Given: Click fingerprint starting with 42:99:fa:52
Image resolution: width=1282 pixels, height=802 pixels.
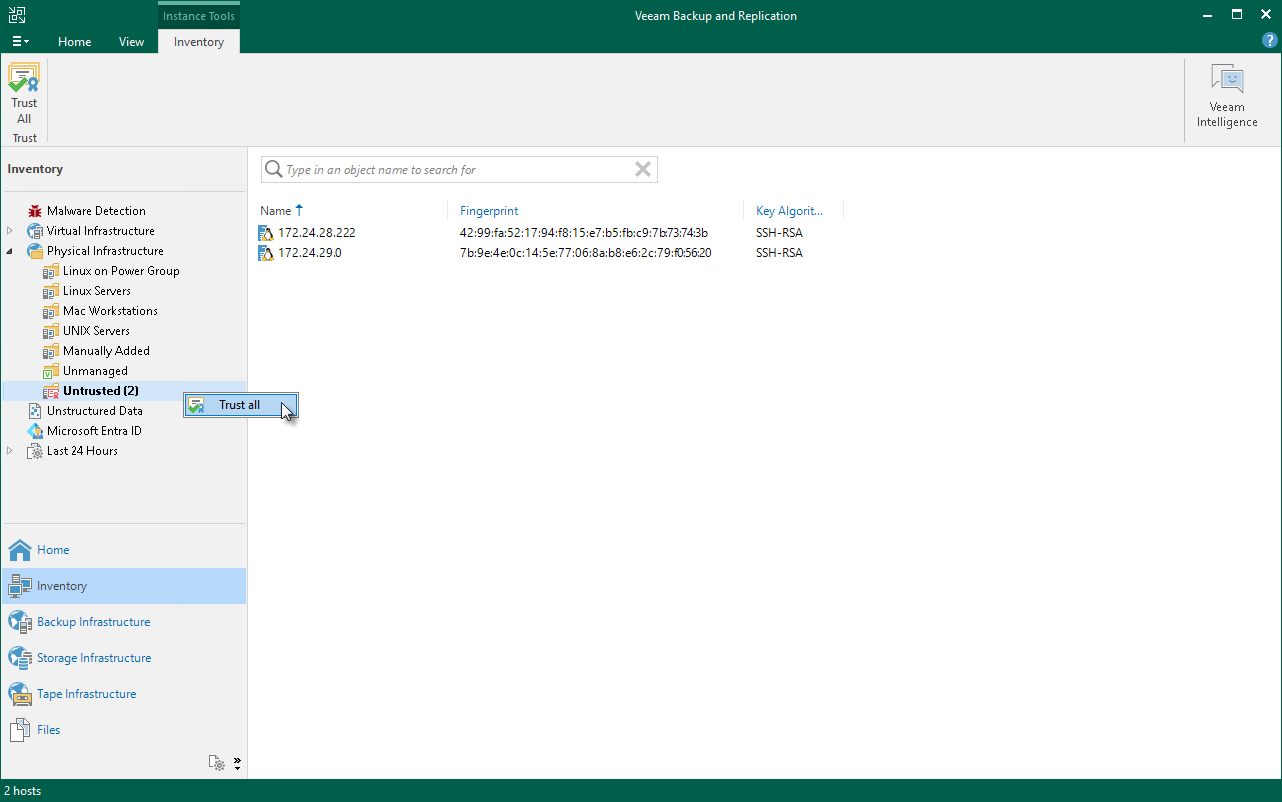Looking at the screenshot, I should tap(584, 233).
